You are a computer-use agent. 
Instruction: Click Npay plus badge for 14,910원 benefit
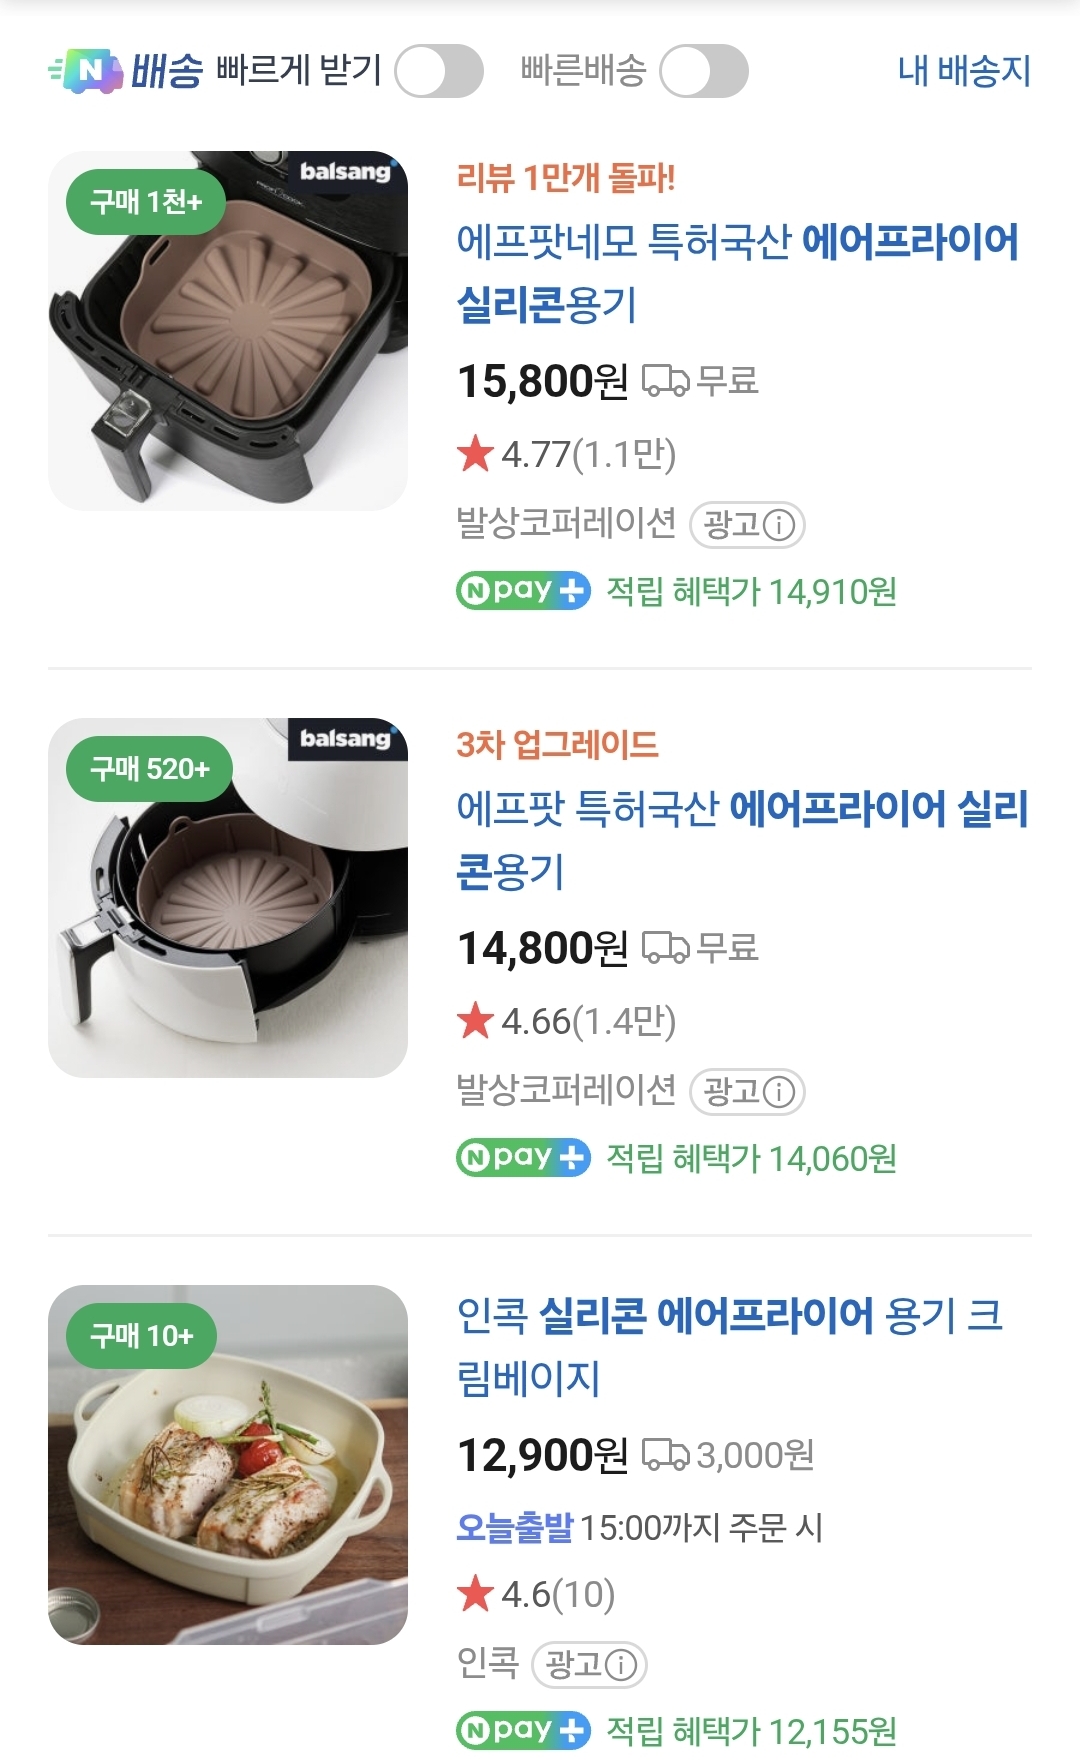click(x=523, y=591)
